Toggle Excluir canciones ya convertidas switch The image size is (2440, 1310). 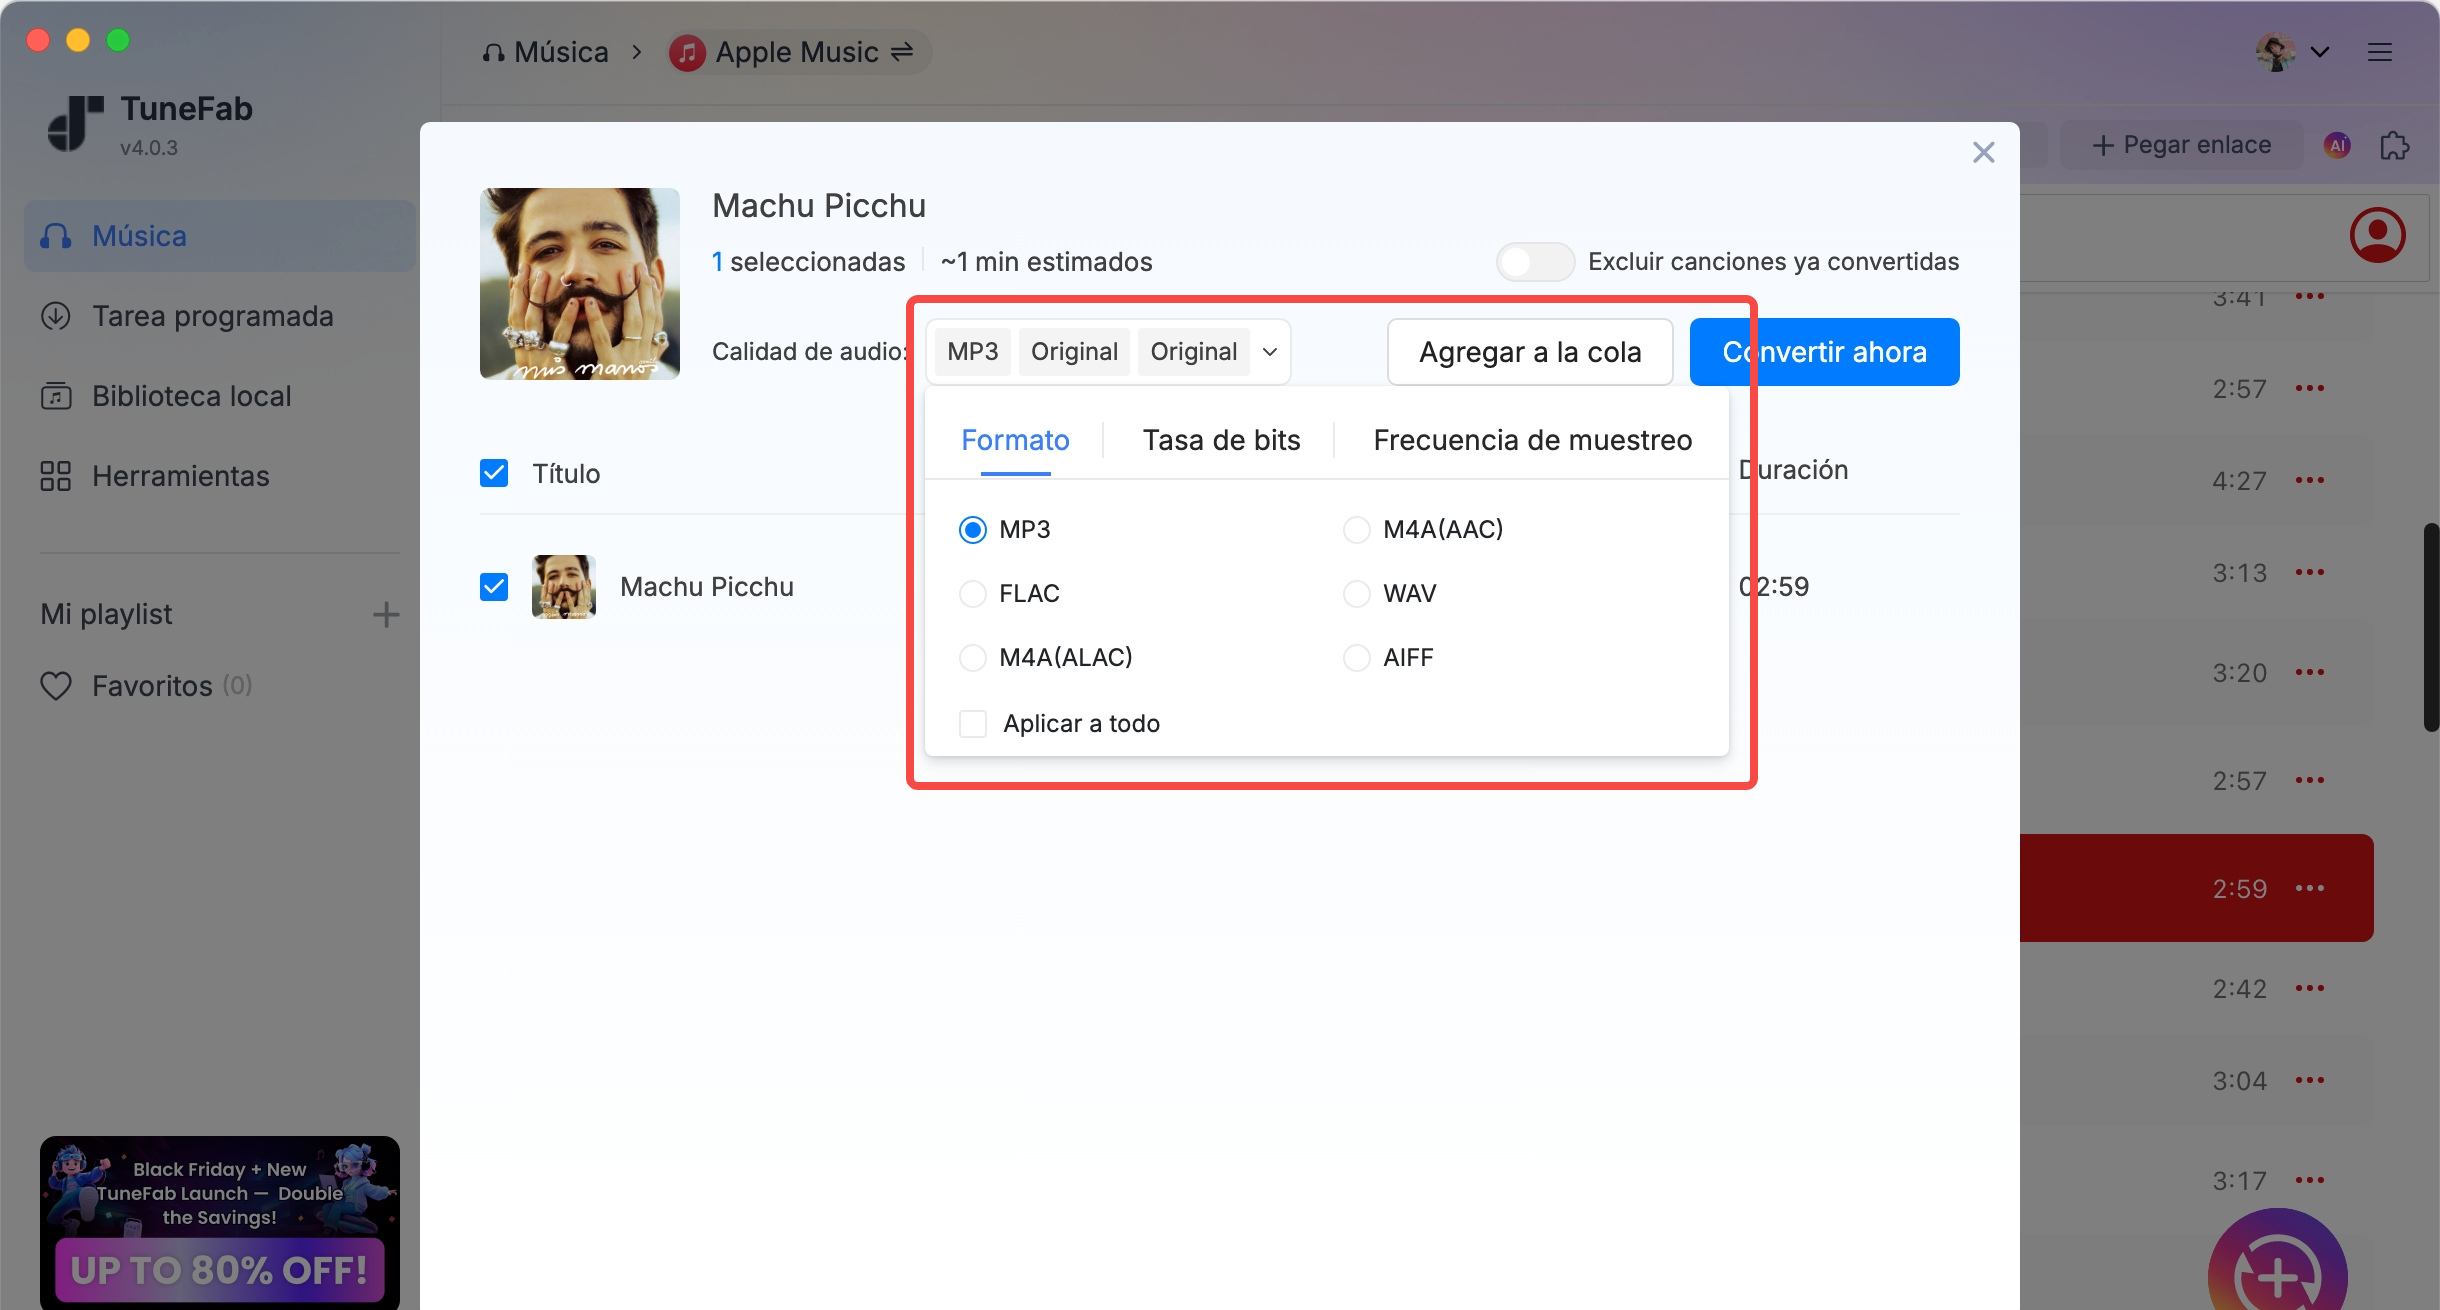(1534, 262)
